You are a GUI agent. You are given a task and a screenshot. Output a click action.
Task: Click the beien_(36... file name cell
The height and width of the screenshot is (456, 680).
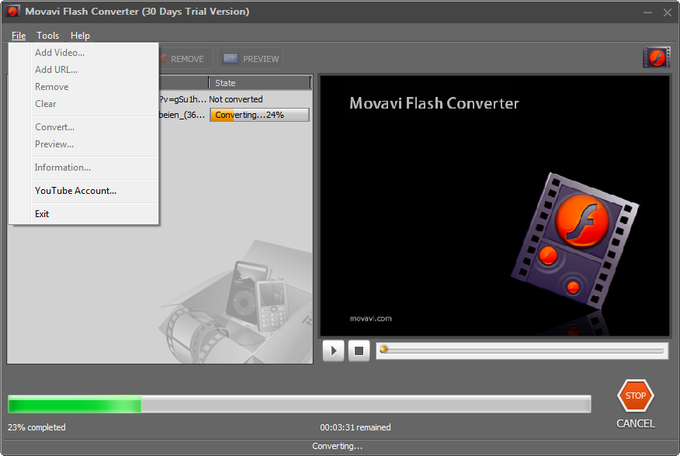click(182, 115)
